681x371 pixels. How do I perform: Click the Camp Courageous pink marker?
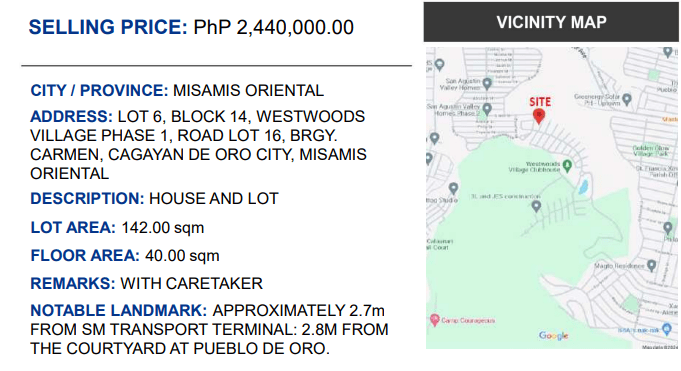434,320
